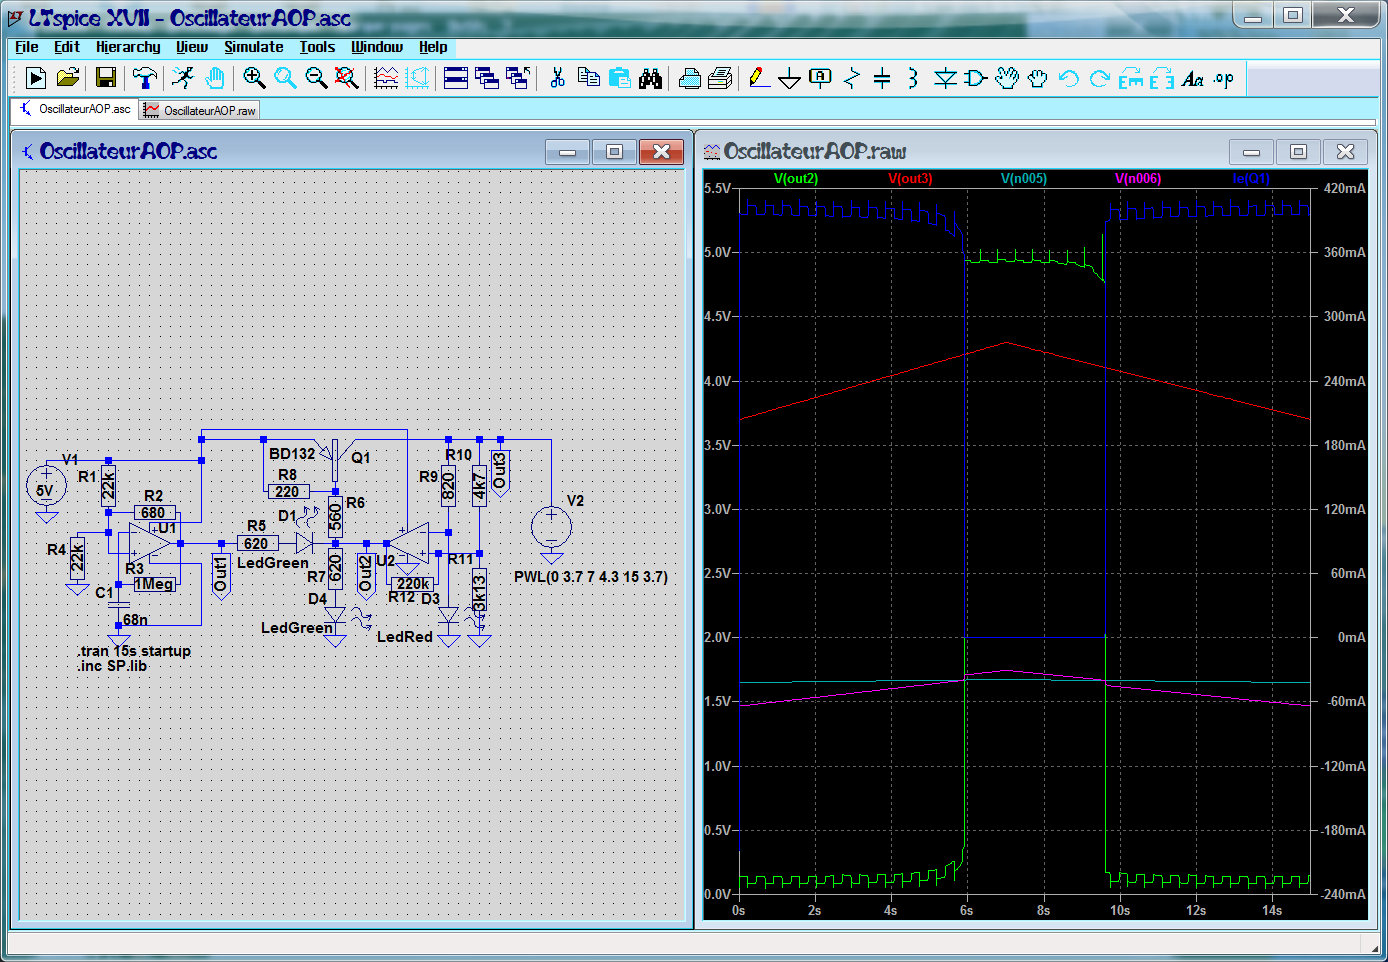Select the Component logic gate tool
This screenshot has height=962, width=1388.
coord(975,78)
